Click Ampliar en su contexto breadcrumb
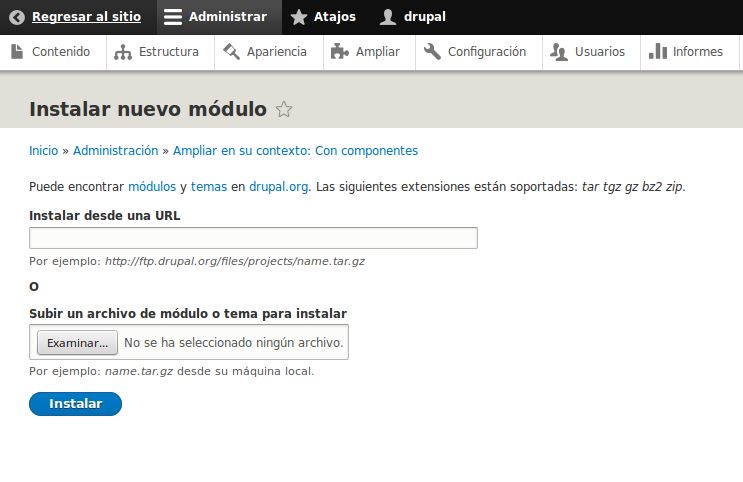The width and height of the screenshot is (743, 482). (x=295, y=151)
